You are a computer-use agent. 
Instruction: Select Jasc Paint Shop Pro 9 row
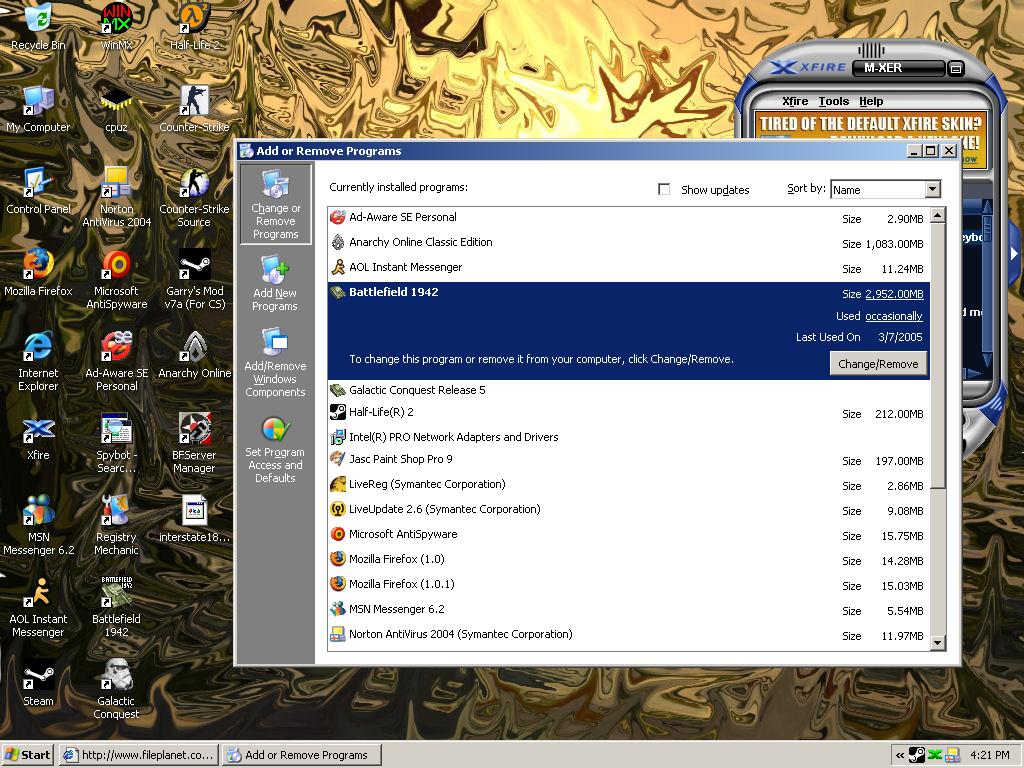(628, 460)
